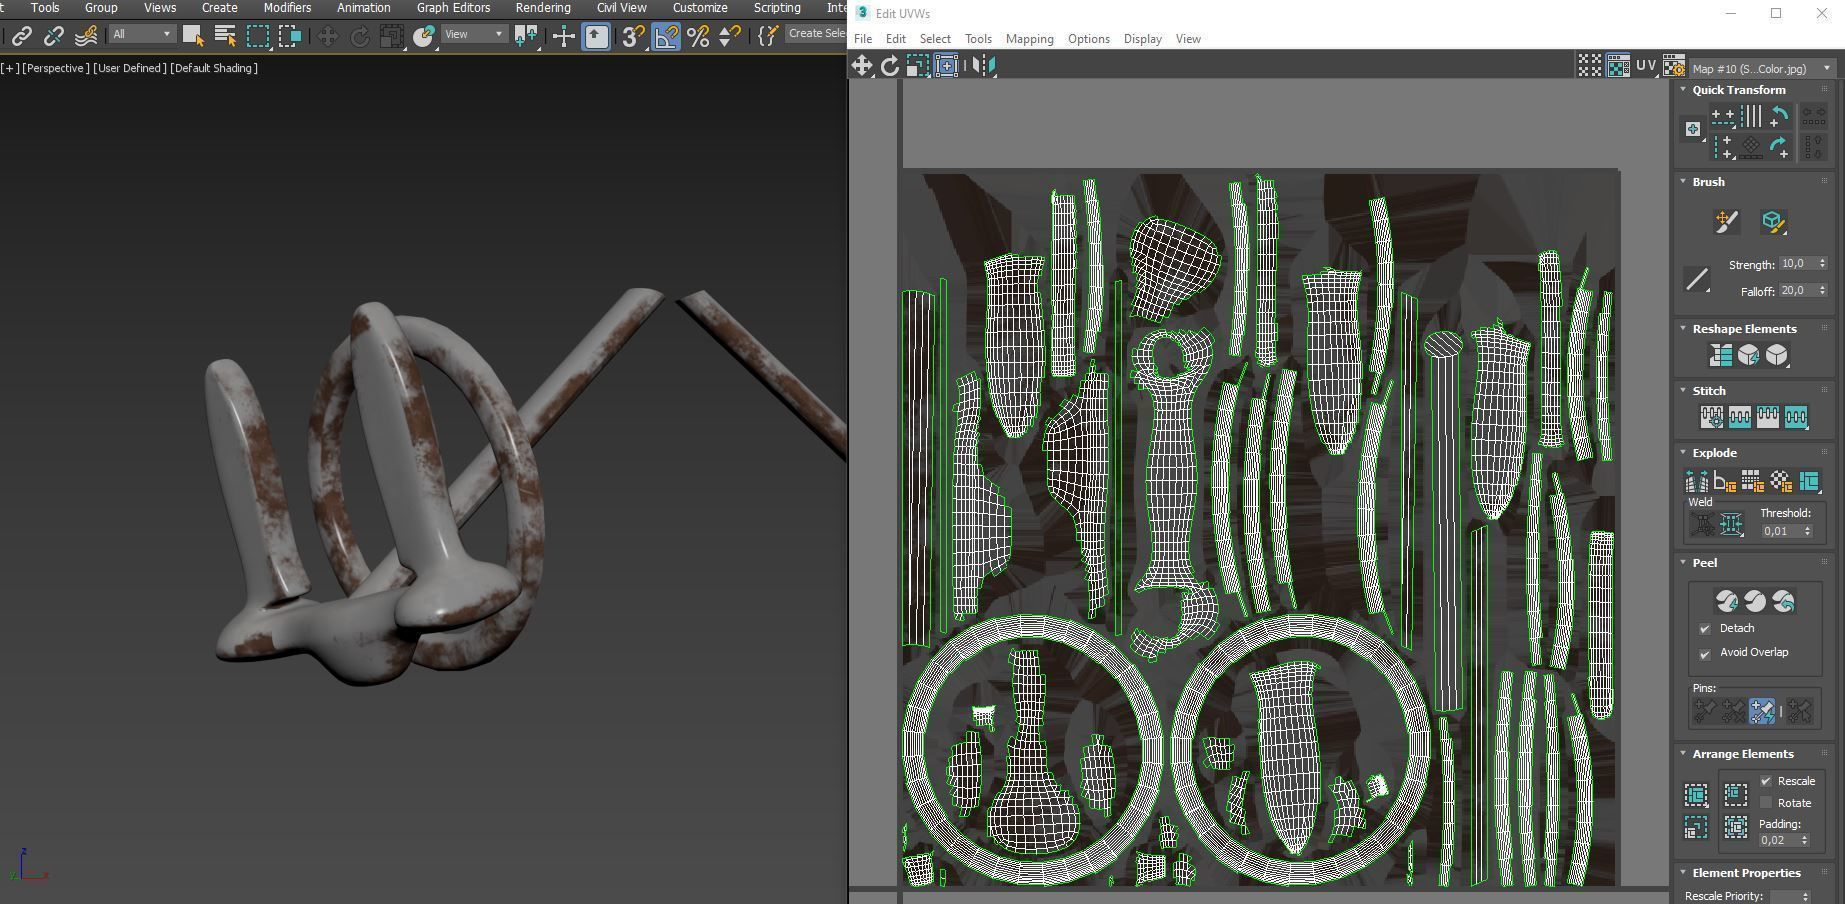Screen dimensions: 1845x904
Task: Click the Break explode icon
Action: click(1696, 481)
